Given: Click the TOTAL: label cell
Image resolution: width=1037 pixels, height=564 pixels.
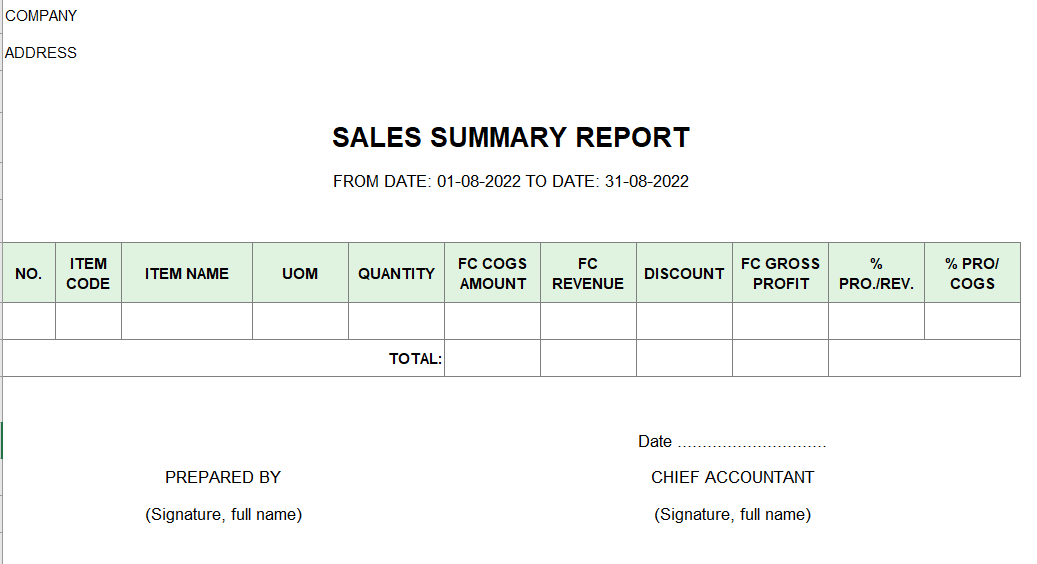Looking at the screenshot, I should (x=224, y=358).
